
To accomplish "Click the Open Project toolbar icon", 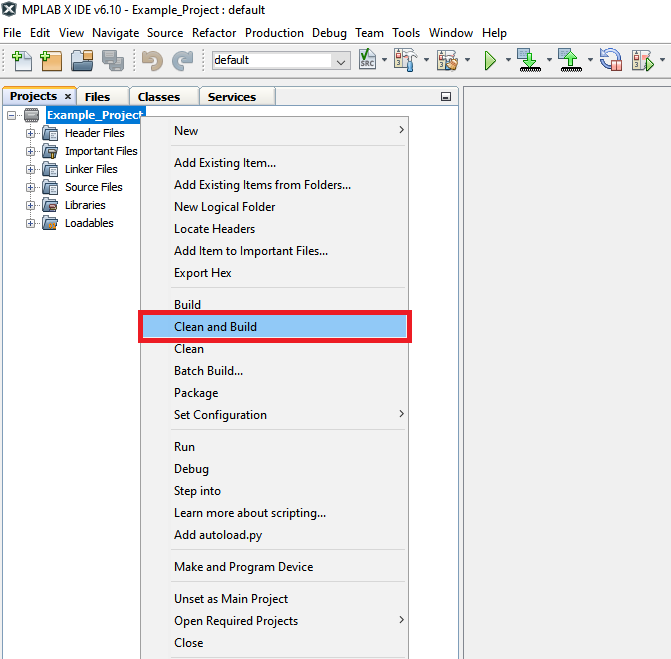I will [82, 60].
